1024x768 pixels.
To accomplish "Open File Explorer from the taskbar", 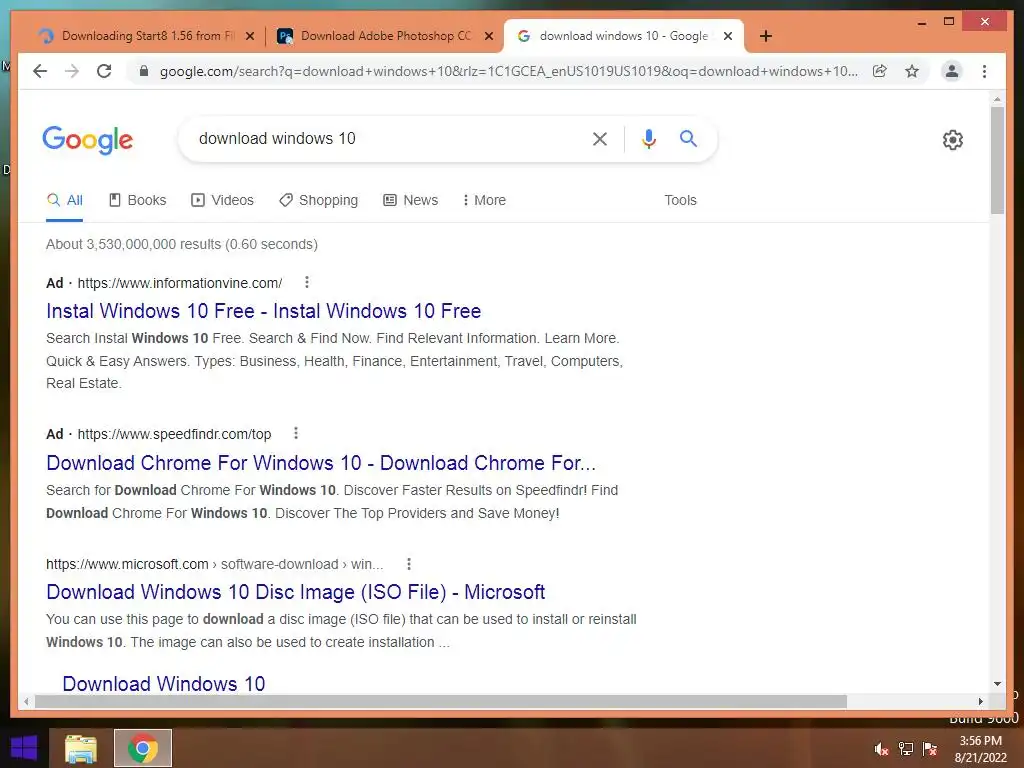I will 81,748.
